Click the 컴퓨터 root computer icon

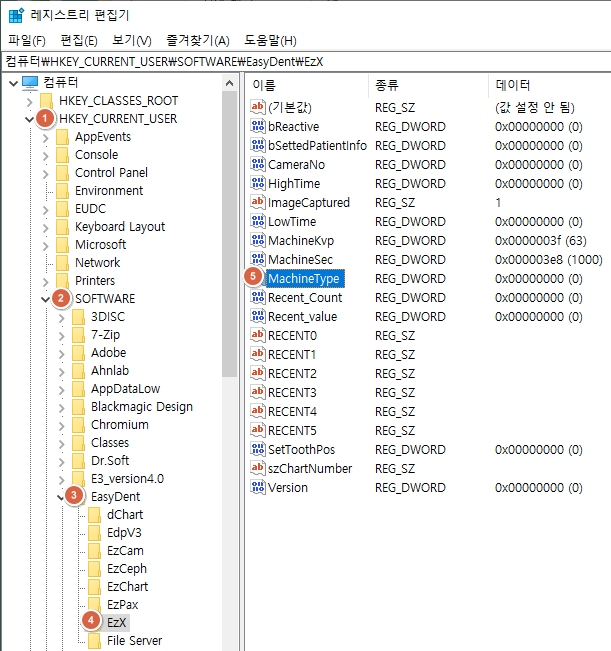point(30,83)
